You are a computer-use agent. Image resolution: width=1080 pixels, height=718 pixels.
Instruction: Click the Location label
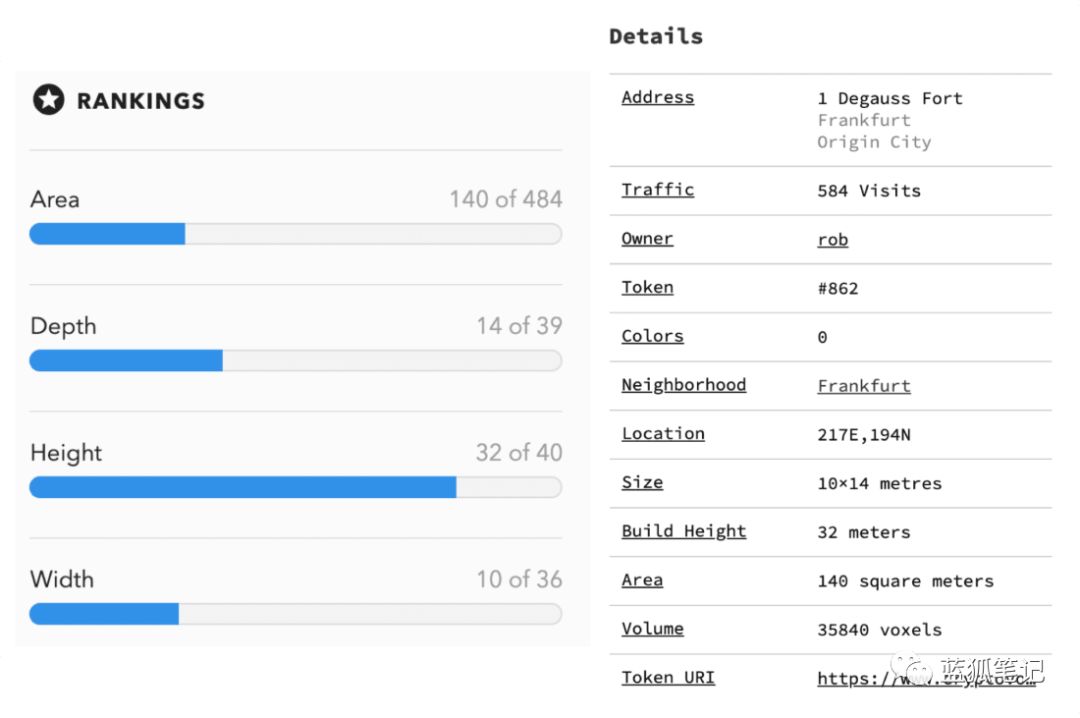[663, 433]
